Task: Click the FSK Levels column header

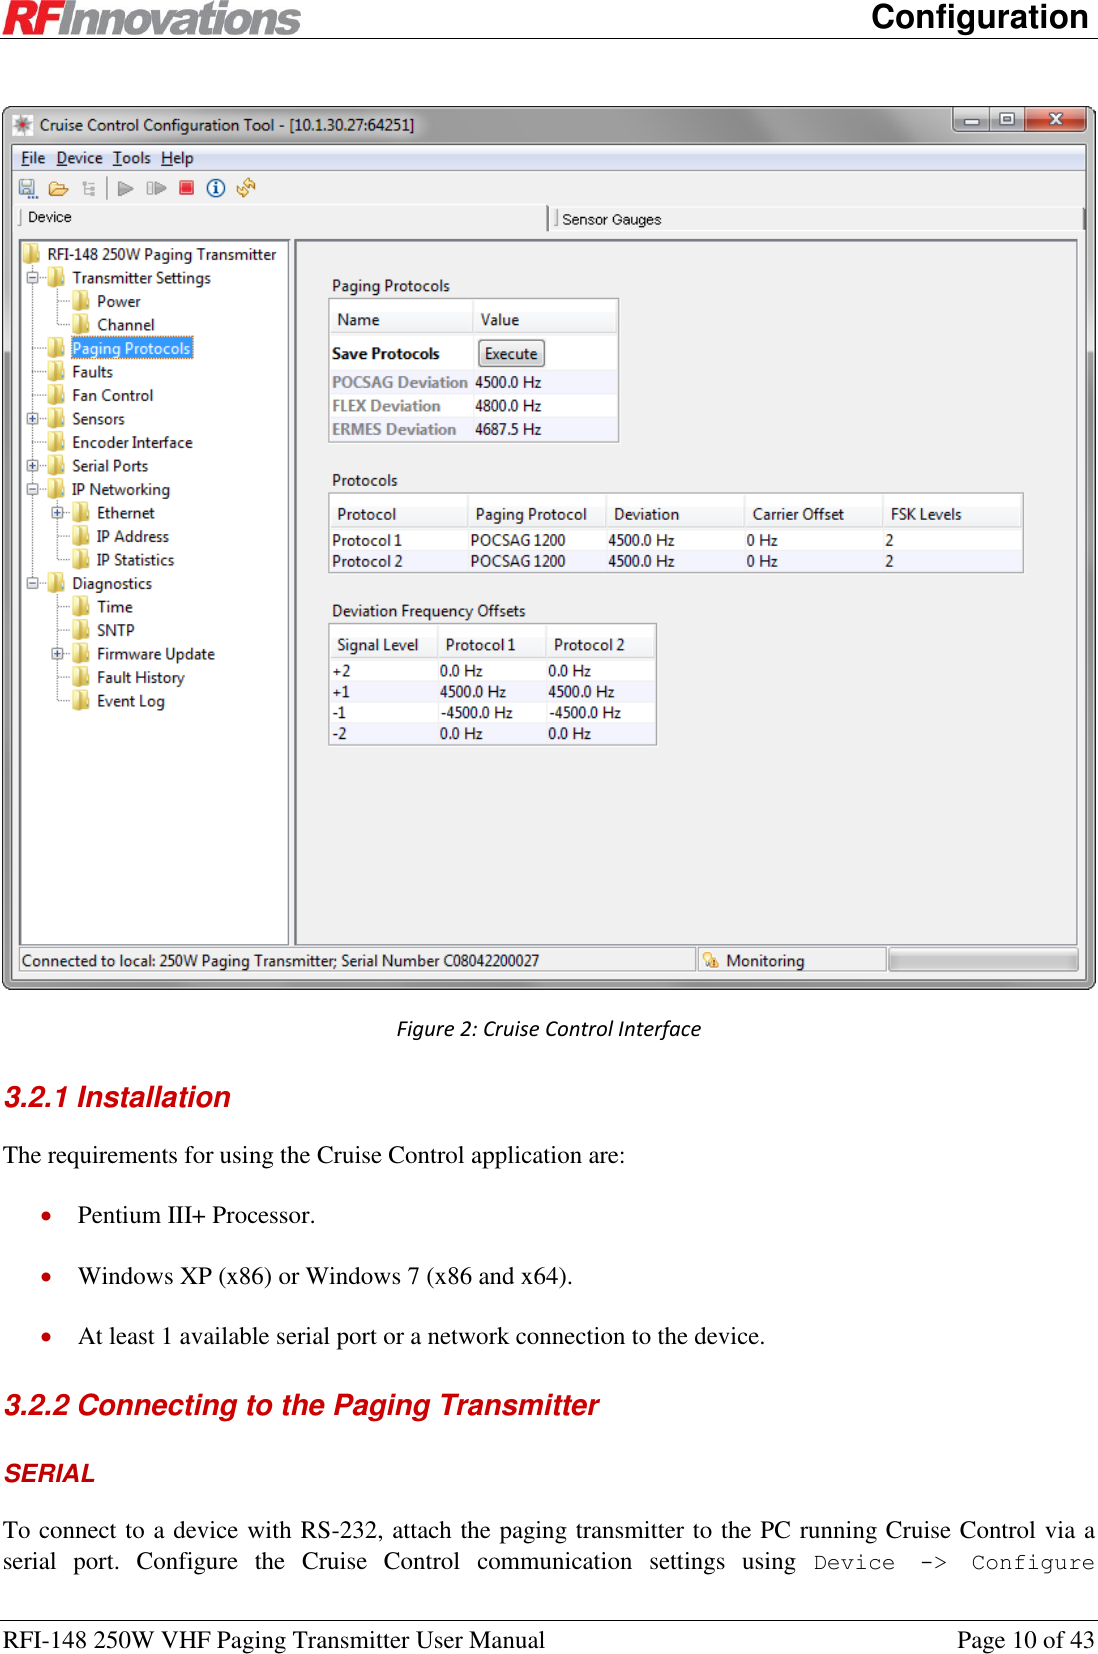Action: point(952,514)
